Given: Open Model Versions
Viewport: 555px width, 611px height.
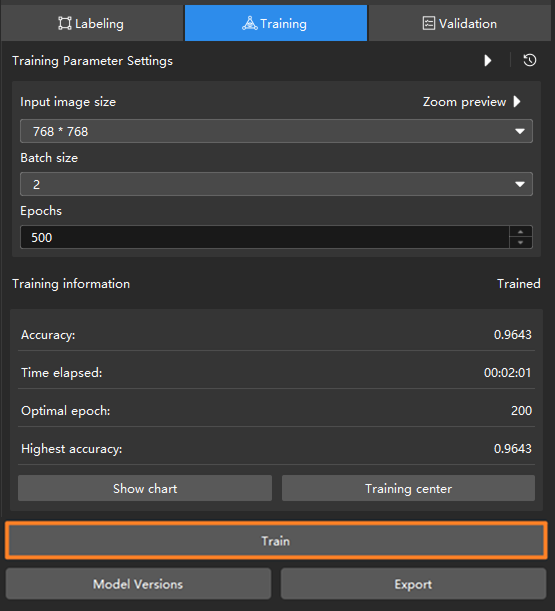Looking at the screenshot, I should (x=138, y=584).
